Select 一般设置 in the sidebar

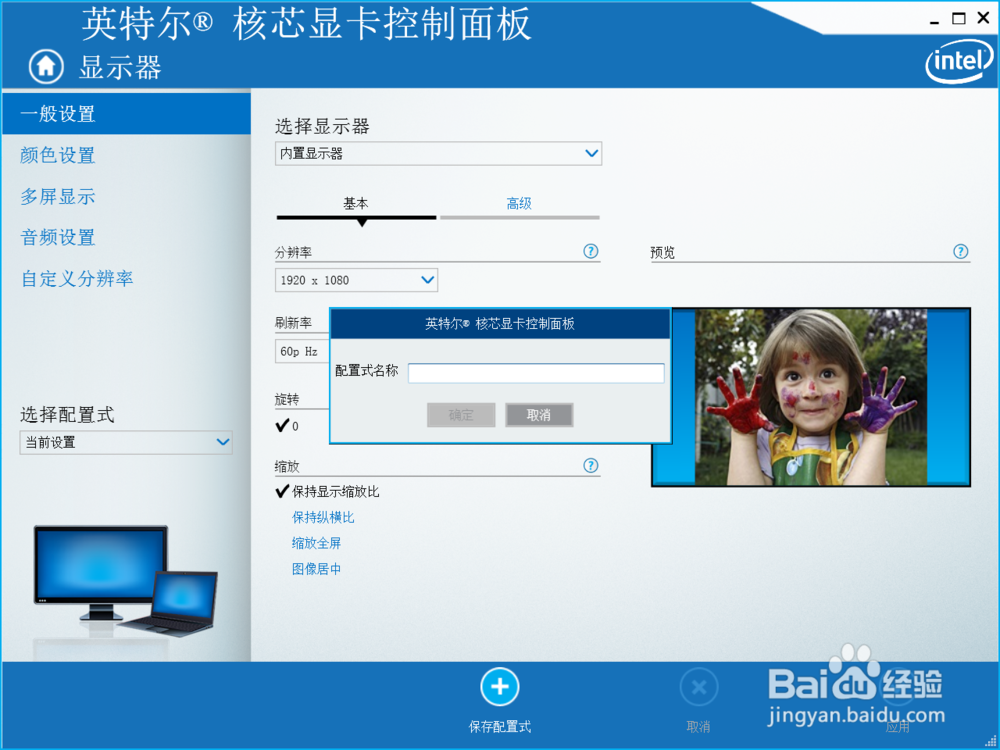tap(126, 114)
